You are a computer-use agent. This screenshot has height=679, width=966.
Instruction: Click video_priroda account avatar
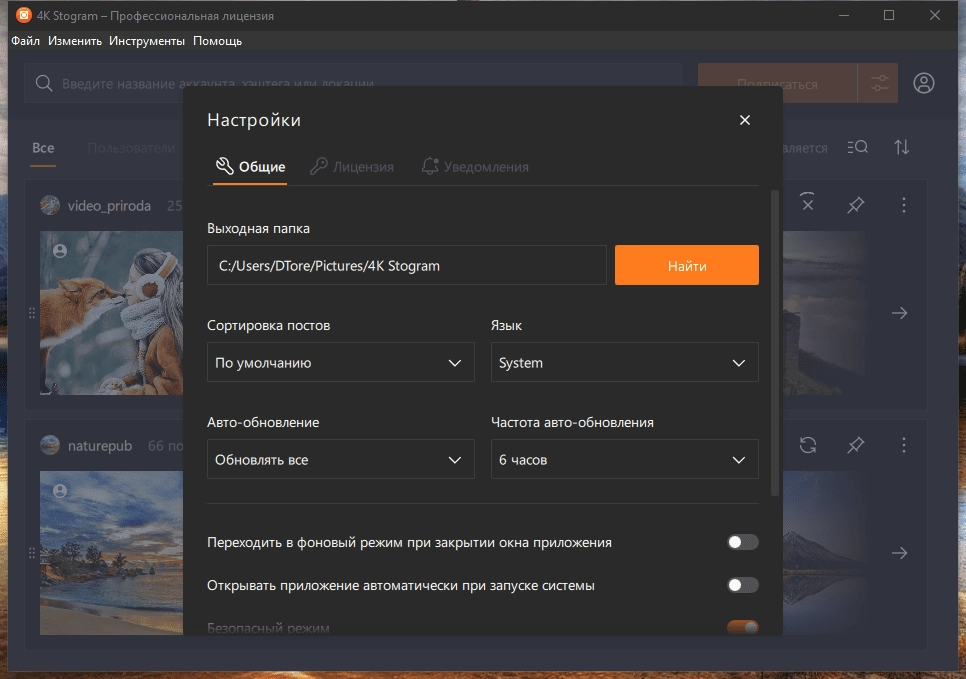[x=50, y=205]
